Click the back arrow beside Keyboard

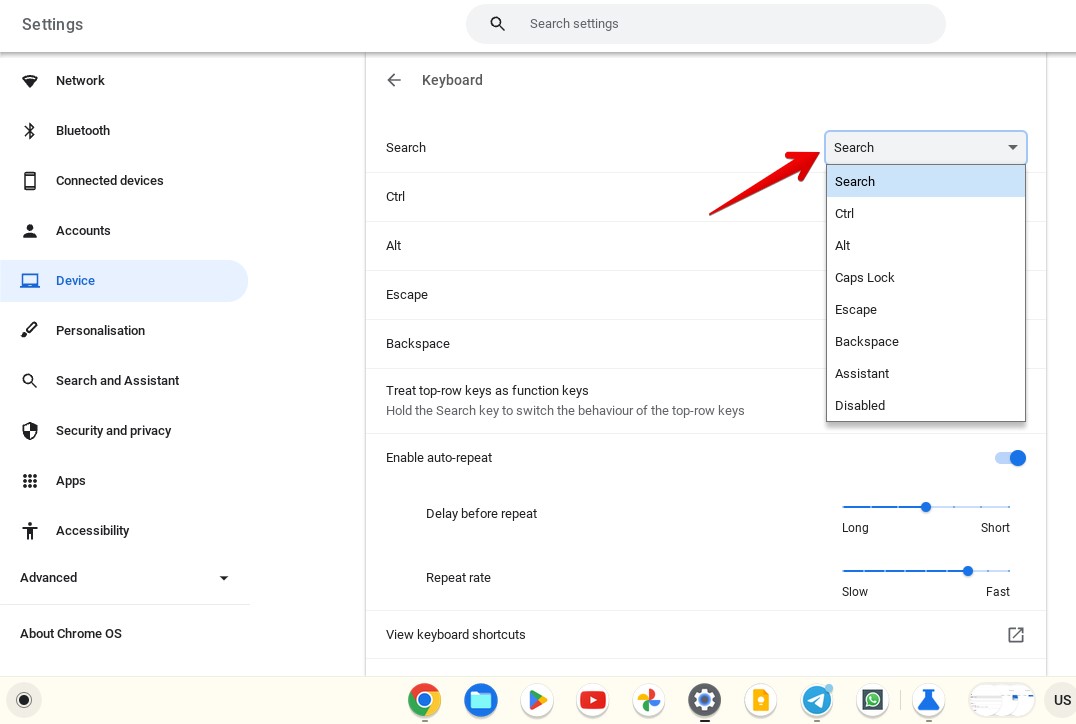click(394, 80)
